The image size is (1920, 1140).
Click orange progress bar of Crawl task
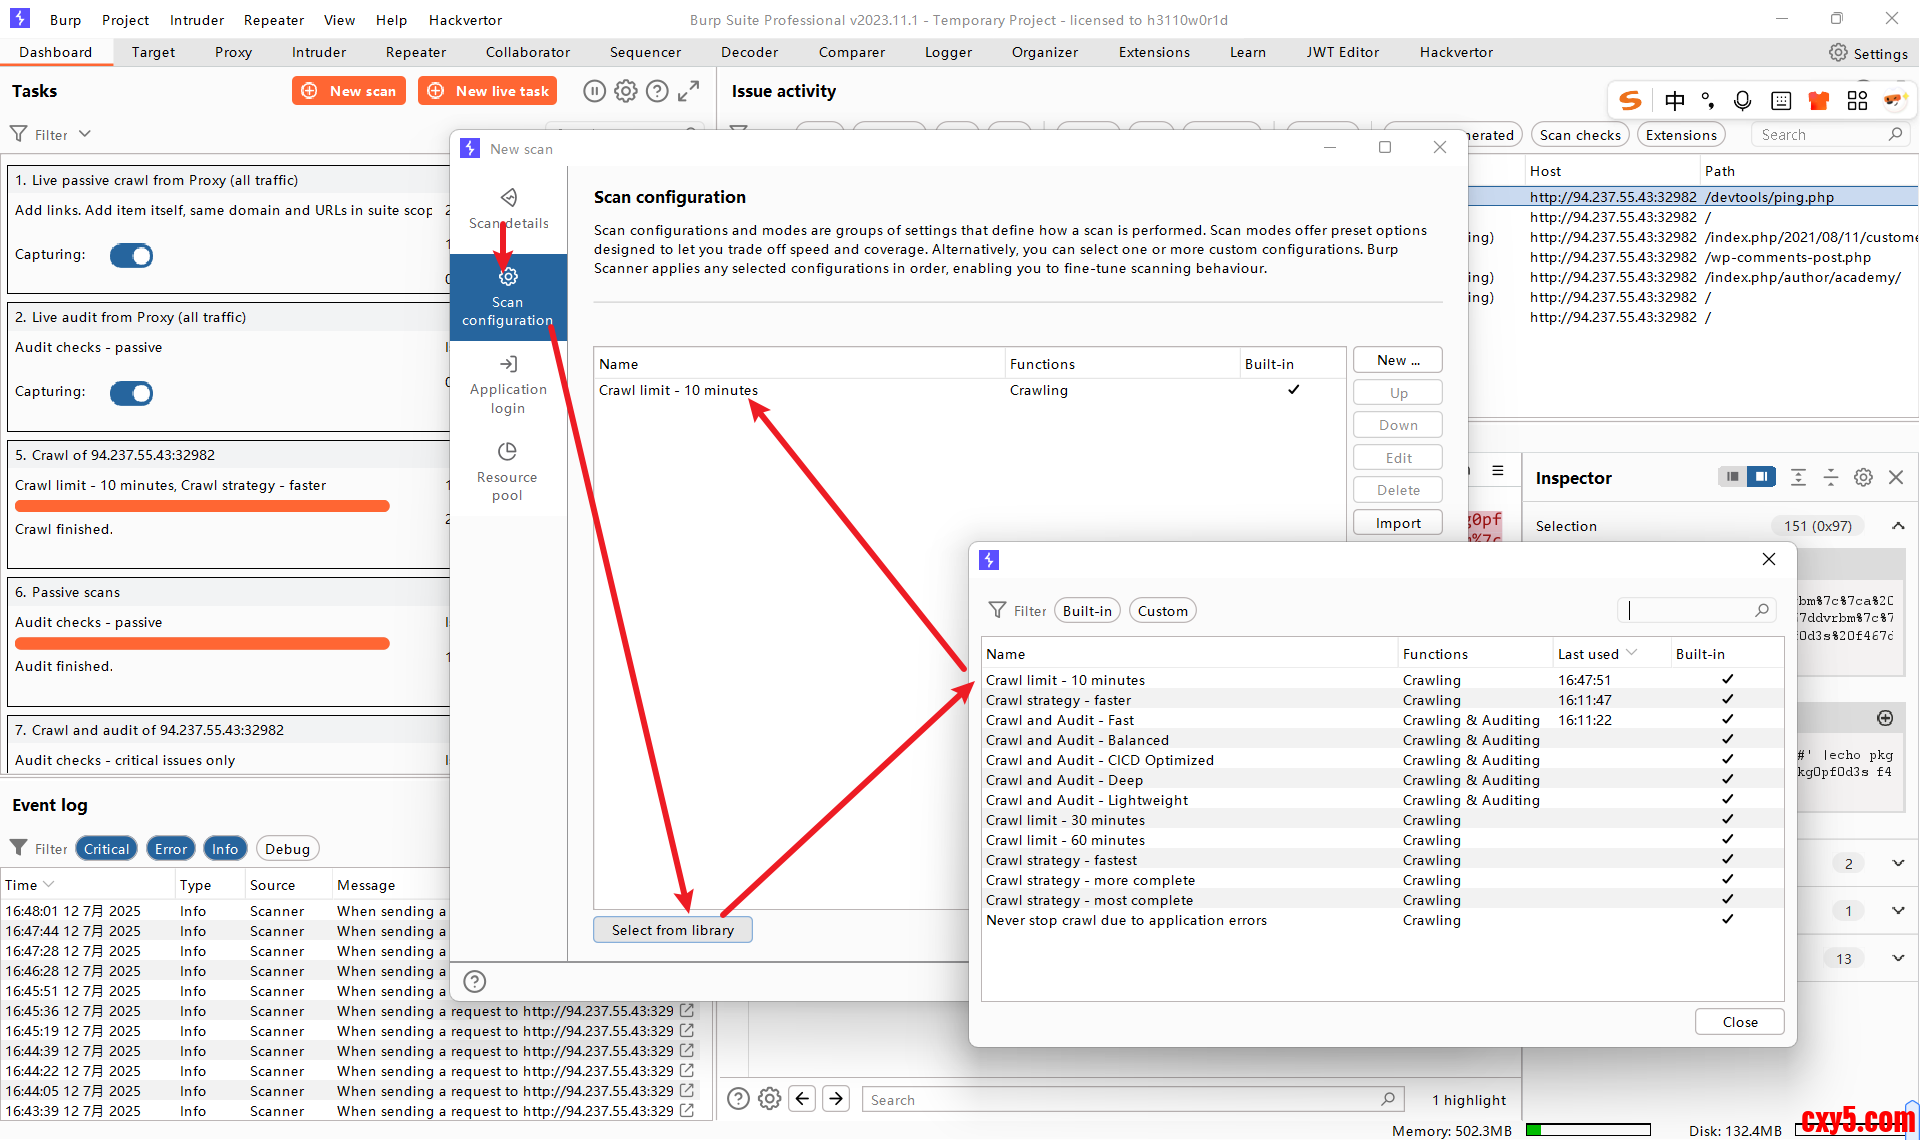click(202, 506)
